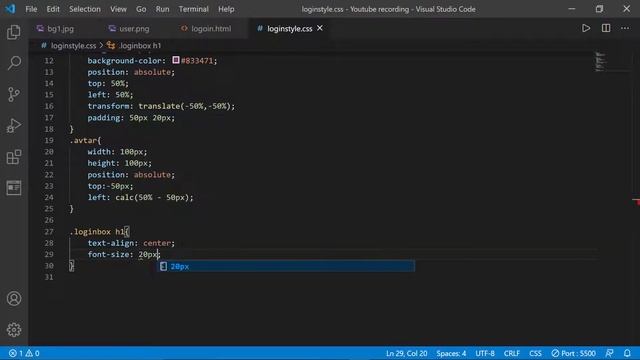The height and width of the screenshot is (360, 640).
Task: Open notifications bell in status bar
Action: [x=627, y=353]
